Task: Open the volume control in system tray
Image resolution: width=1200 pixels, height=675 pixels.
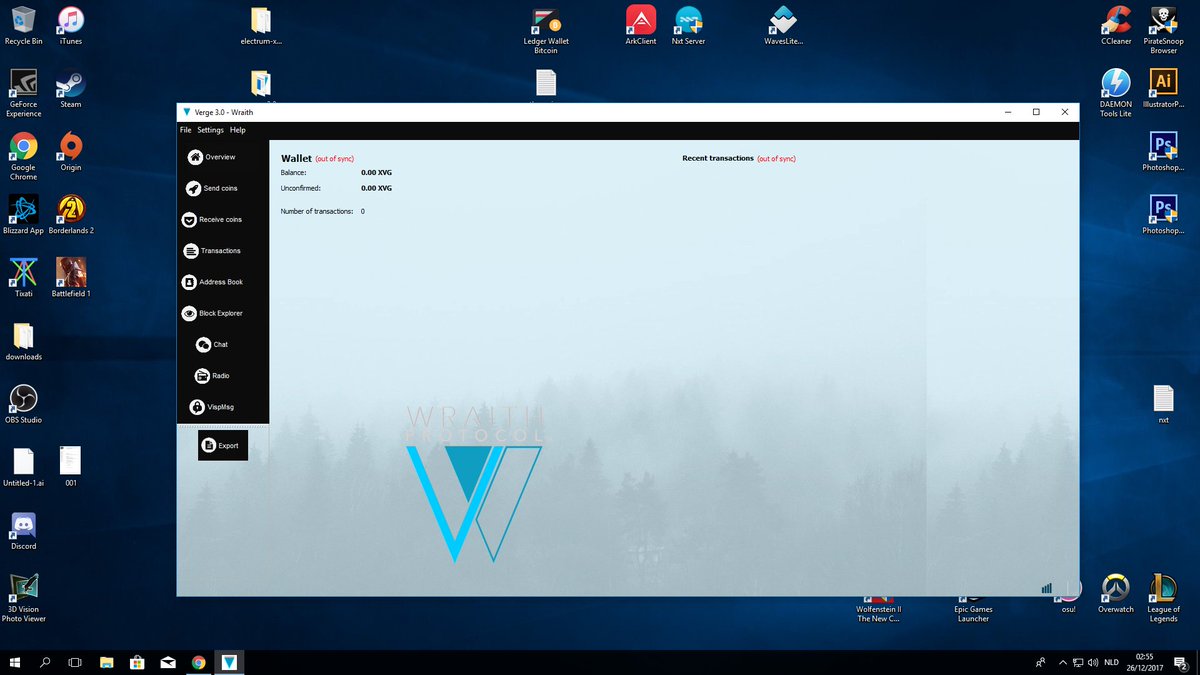Action: [1092, 662]
